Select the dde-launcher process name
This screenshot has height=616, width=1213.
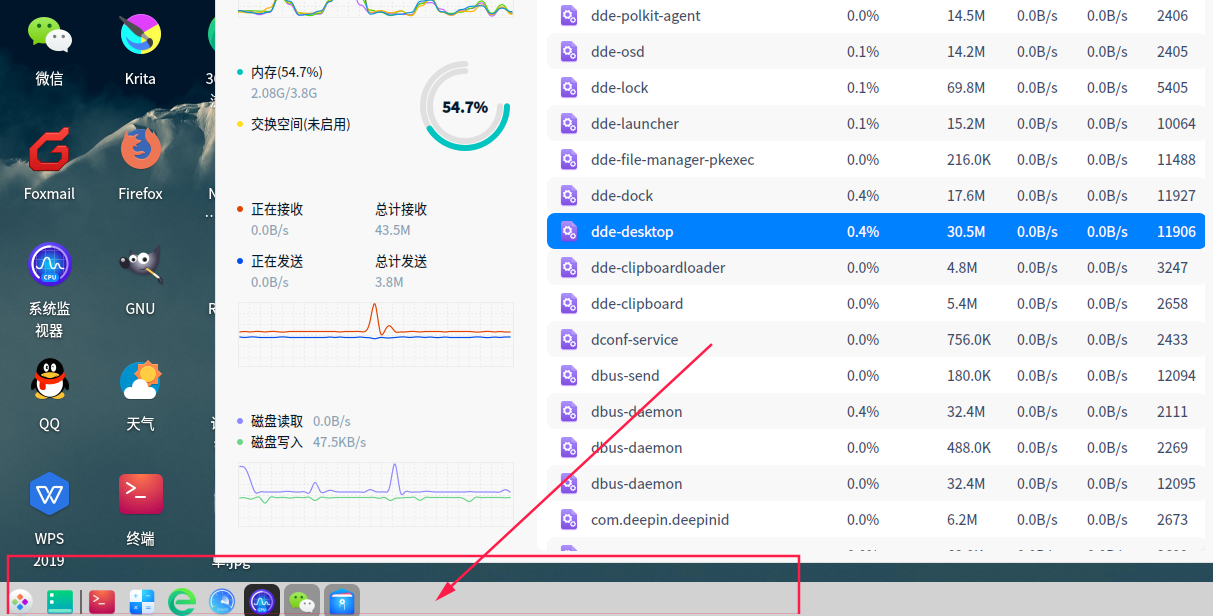pos(635,124)
